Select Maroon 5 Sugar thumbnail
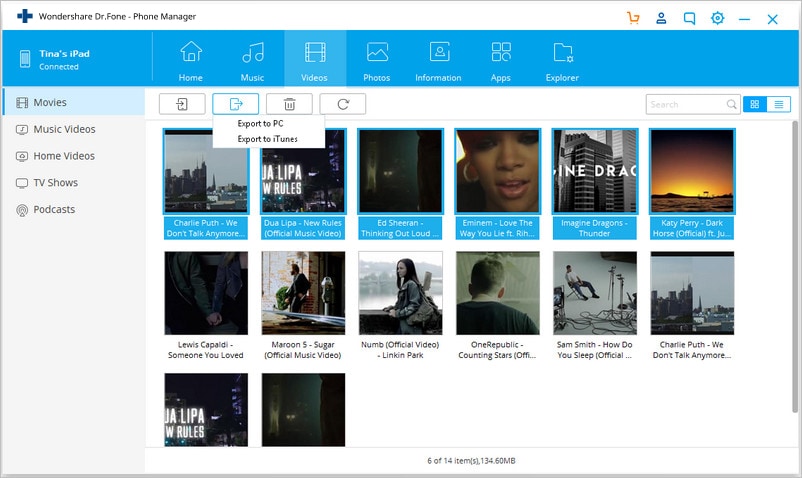 tap(303, 293)
